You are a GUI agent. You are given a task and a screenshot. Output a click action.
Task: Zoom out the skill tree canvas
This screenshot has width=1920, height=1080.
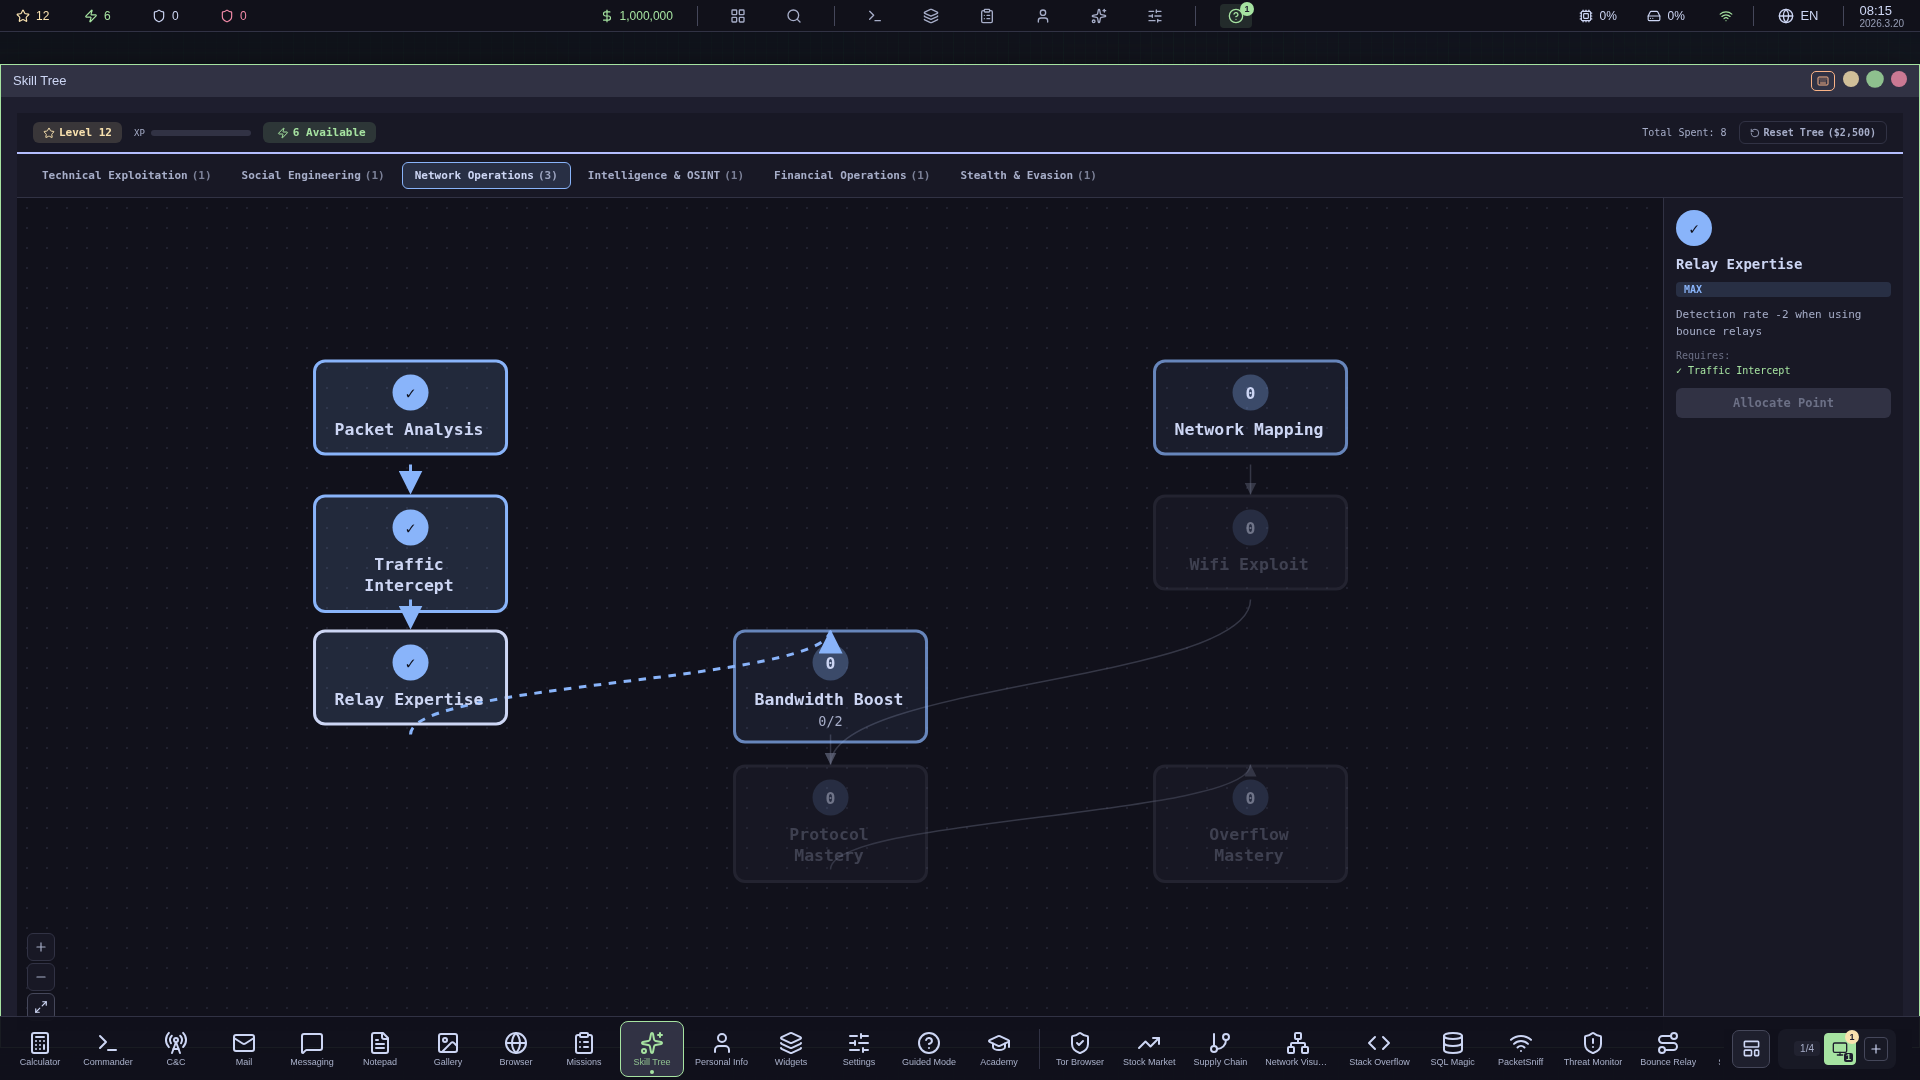click(x=41, y=977)
